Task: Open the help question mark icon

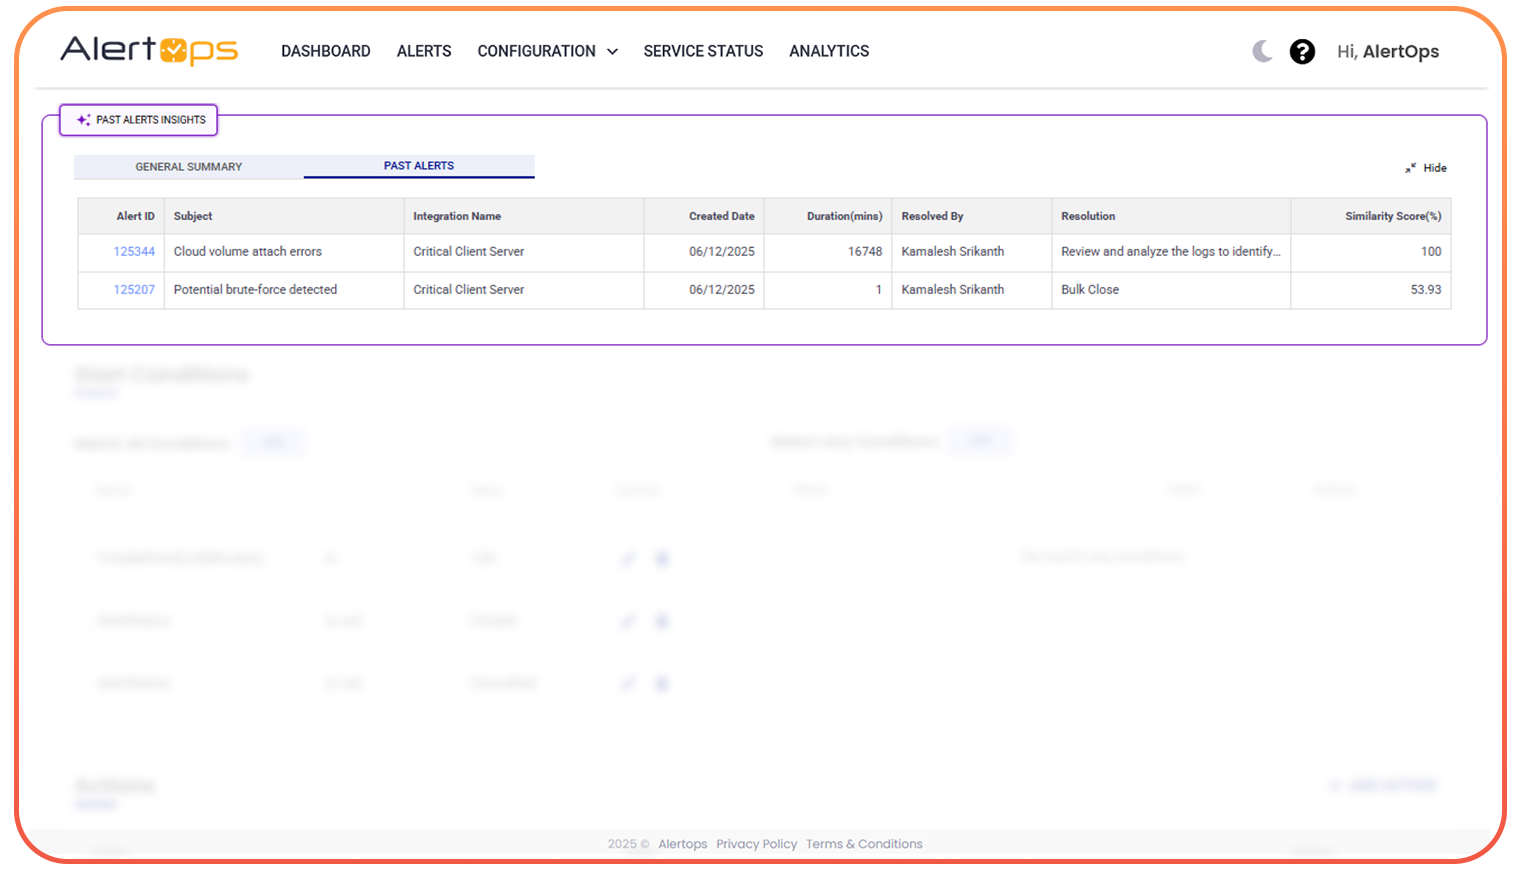Action: 1302,51
